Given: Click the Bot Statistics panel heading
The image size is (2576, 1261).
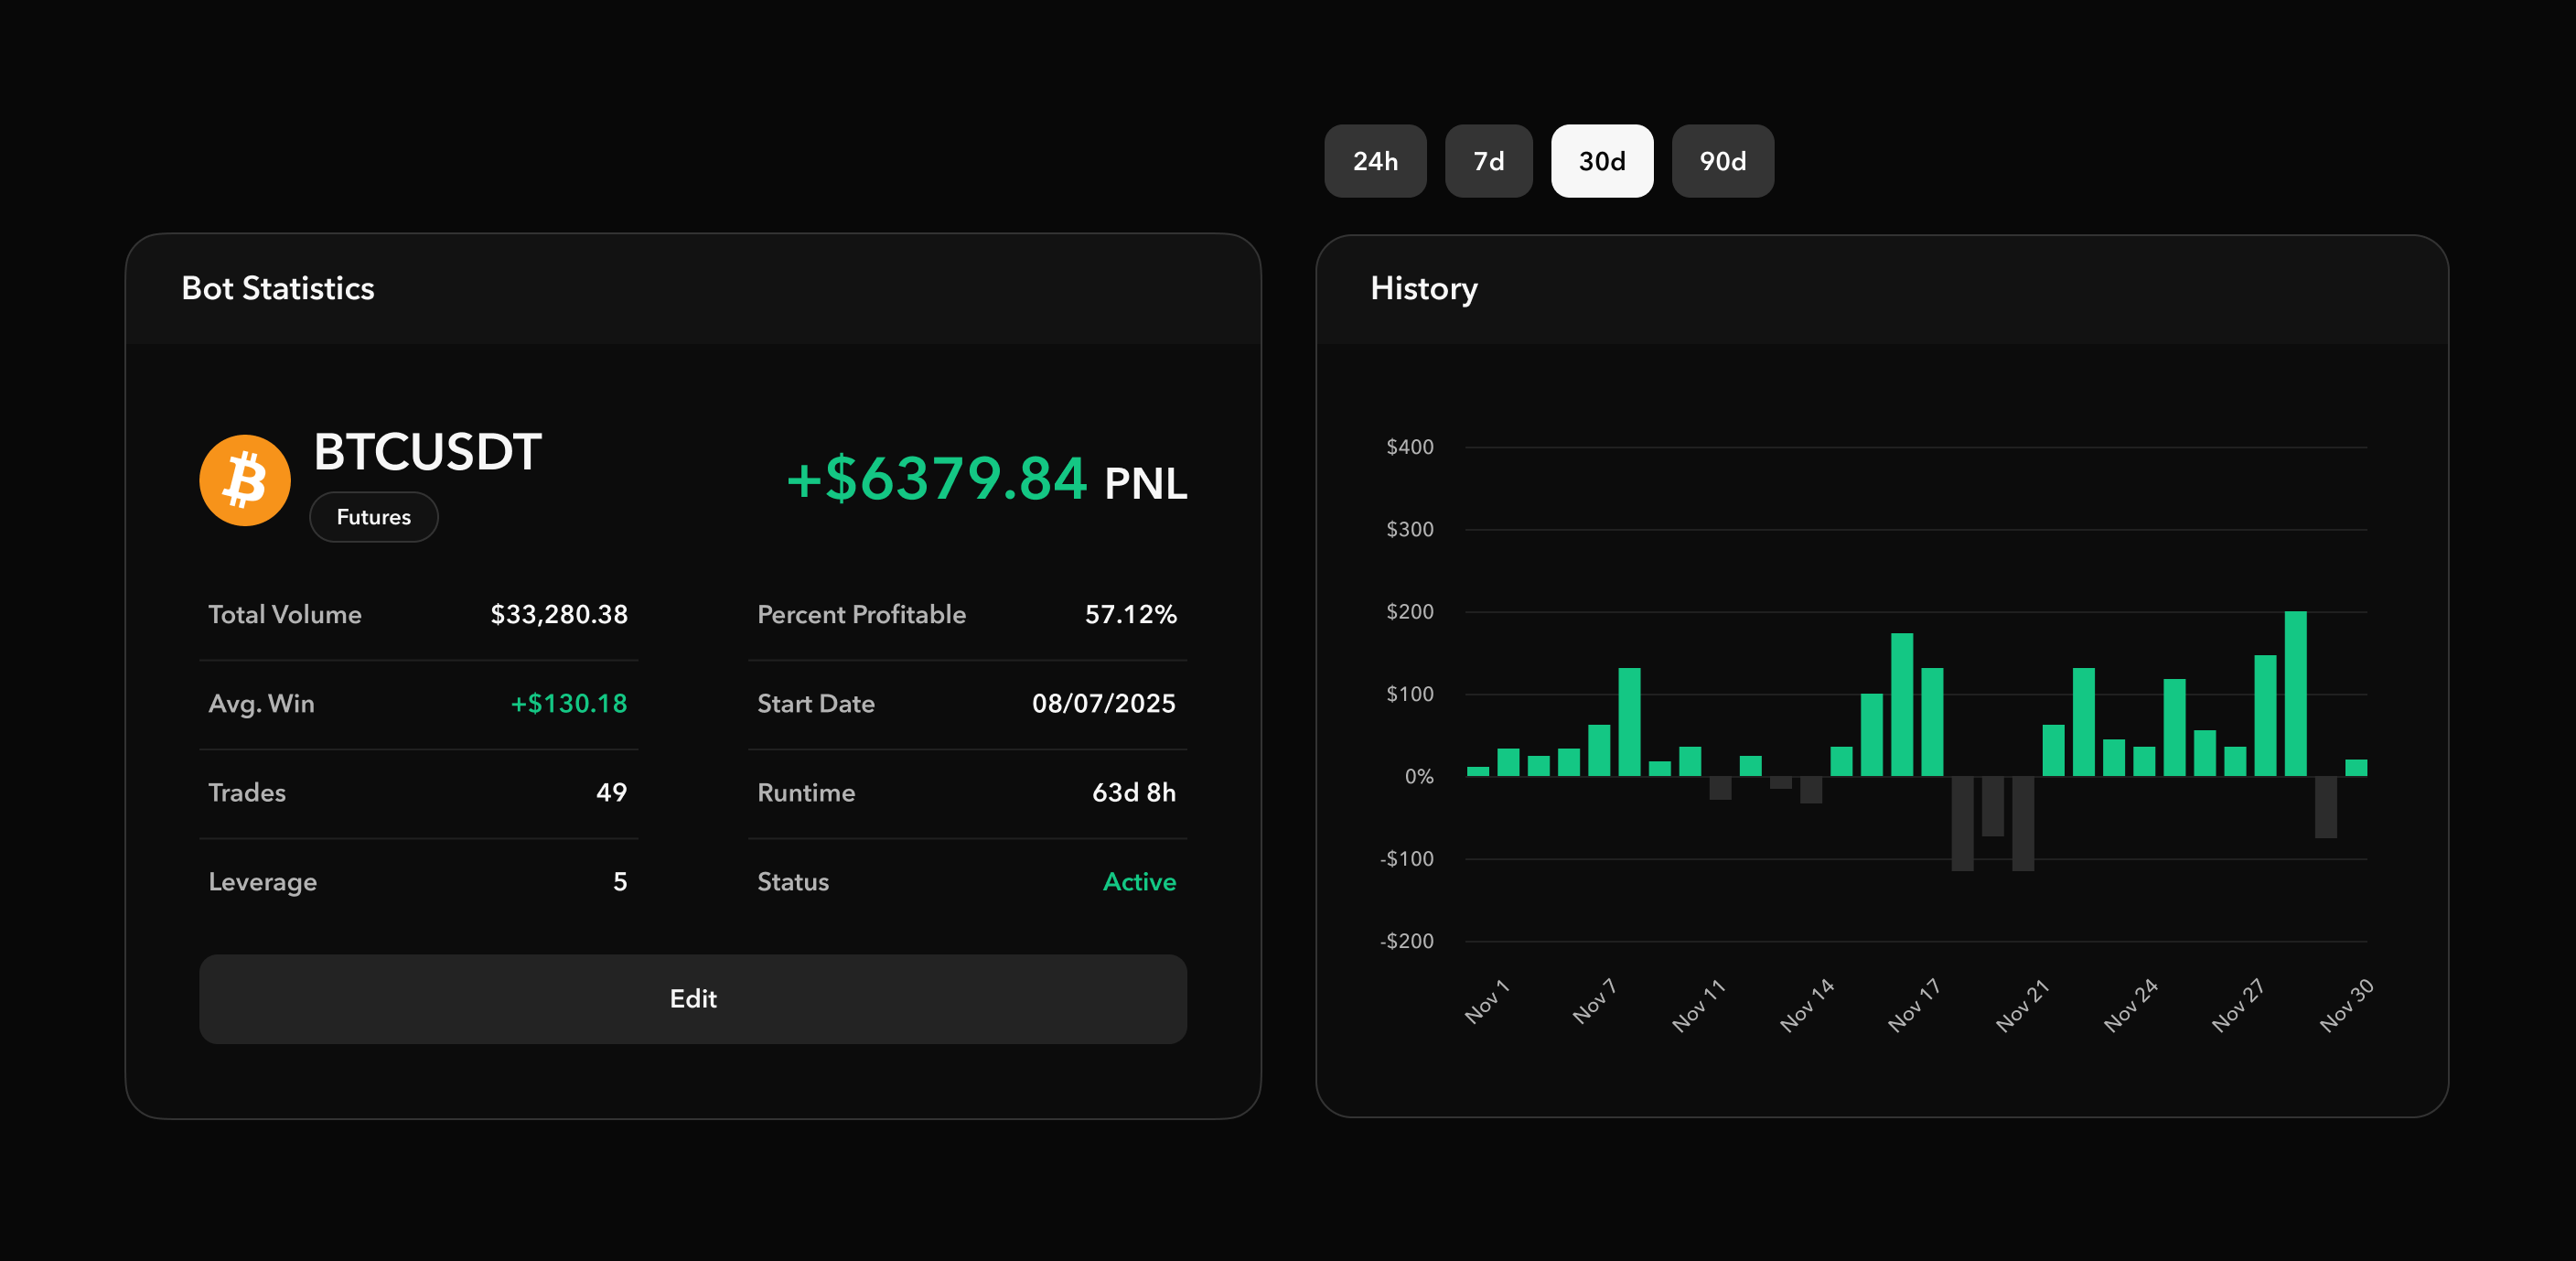Looking at the screenshot, I should point(278,288).
